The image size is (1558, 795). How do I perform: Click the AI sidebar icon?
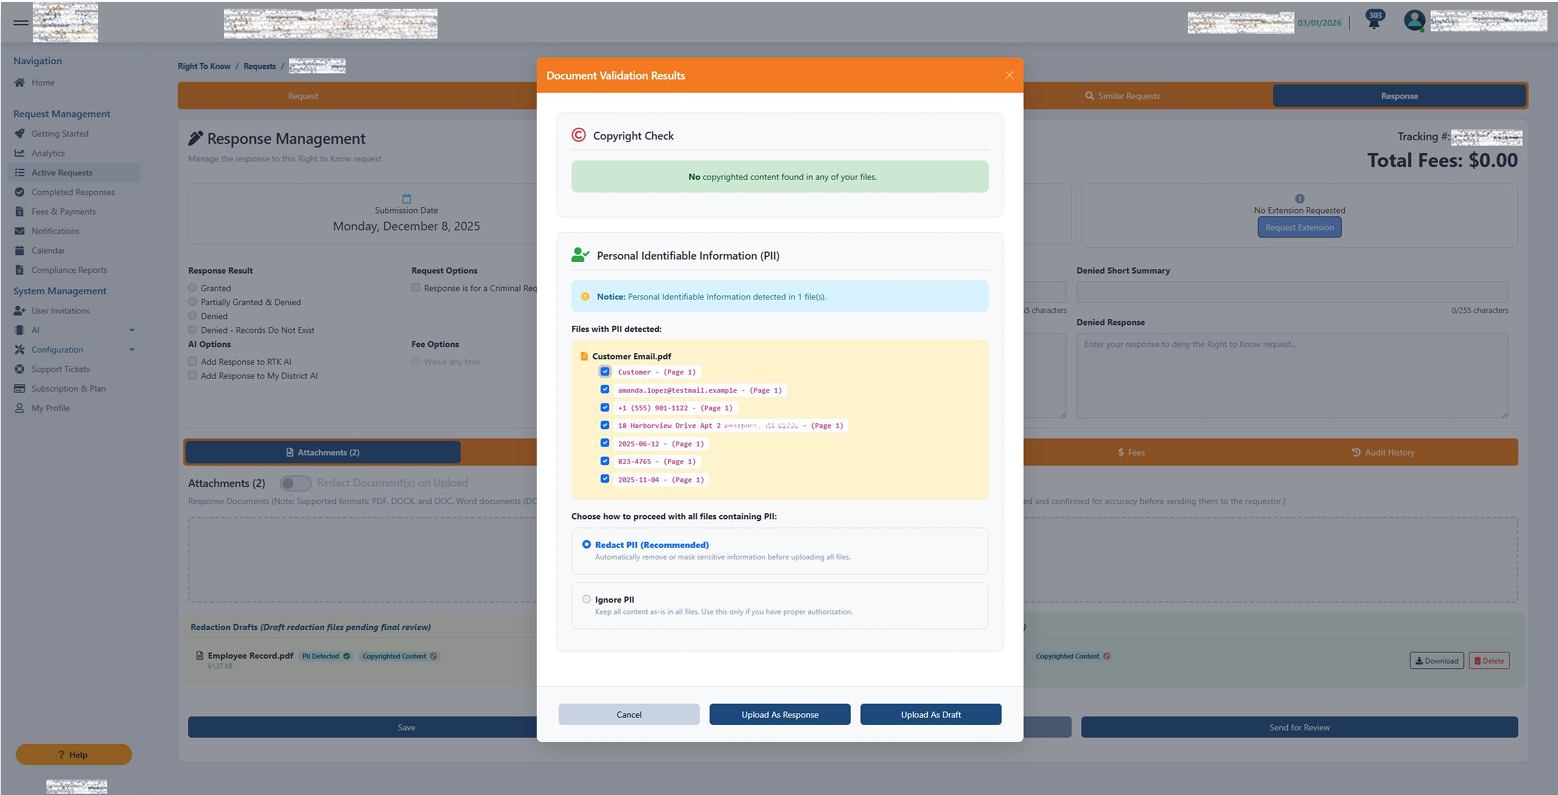pos(19,330)
